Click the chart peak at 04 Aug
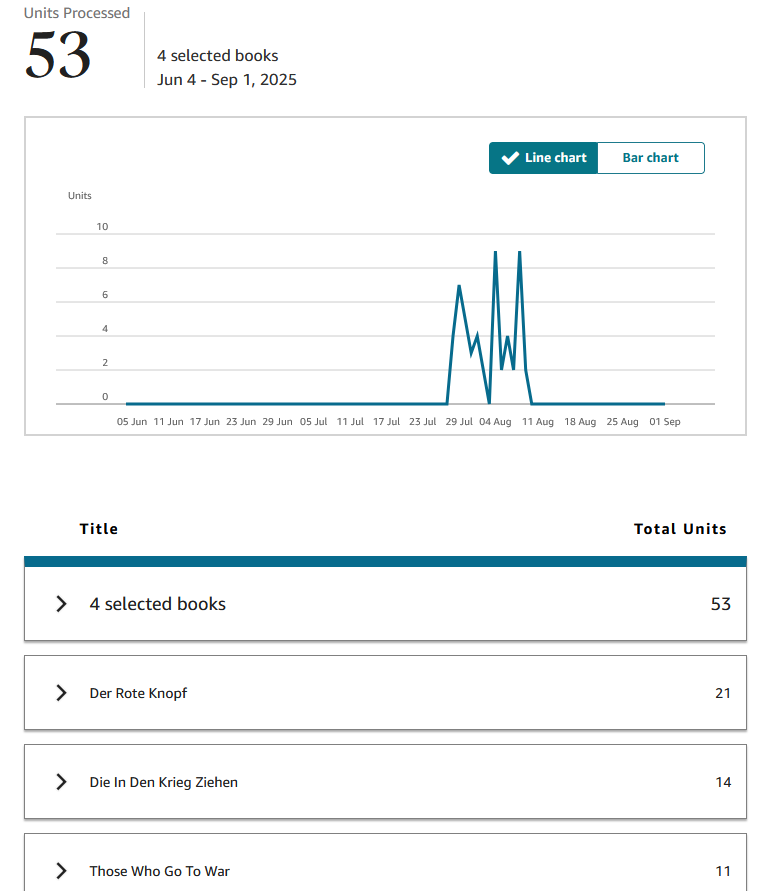Screen dimensions: 762x891 pyautogui.click(x=495, y=253)
